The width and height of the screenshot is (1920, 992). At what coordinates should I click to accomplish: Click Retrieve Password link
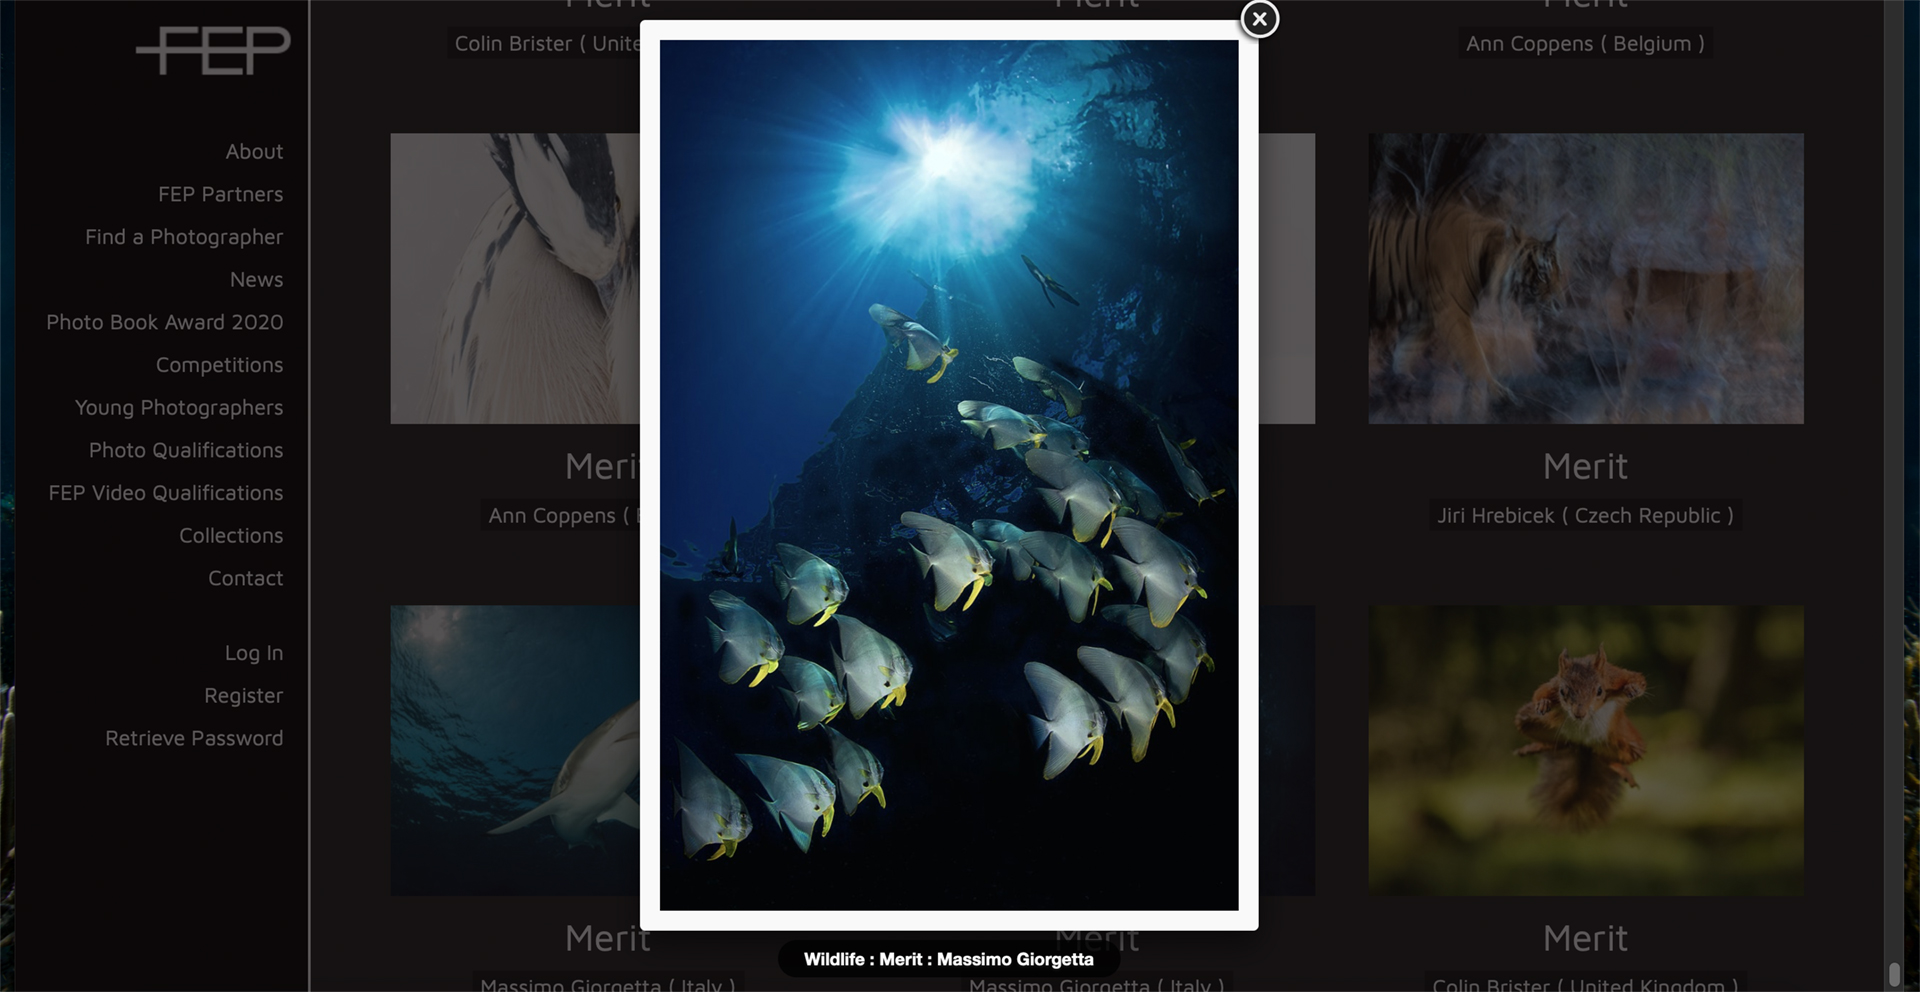[194, 738]
